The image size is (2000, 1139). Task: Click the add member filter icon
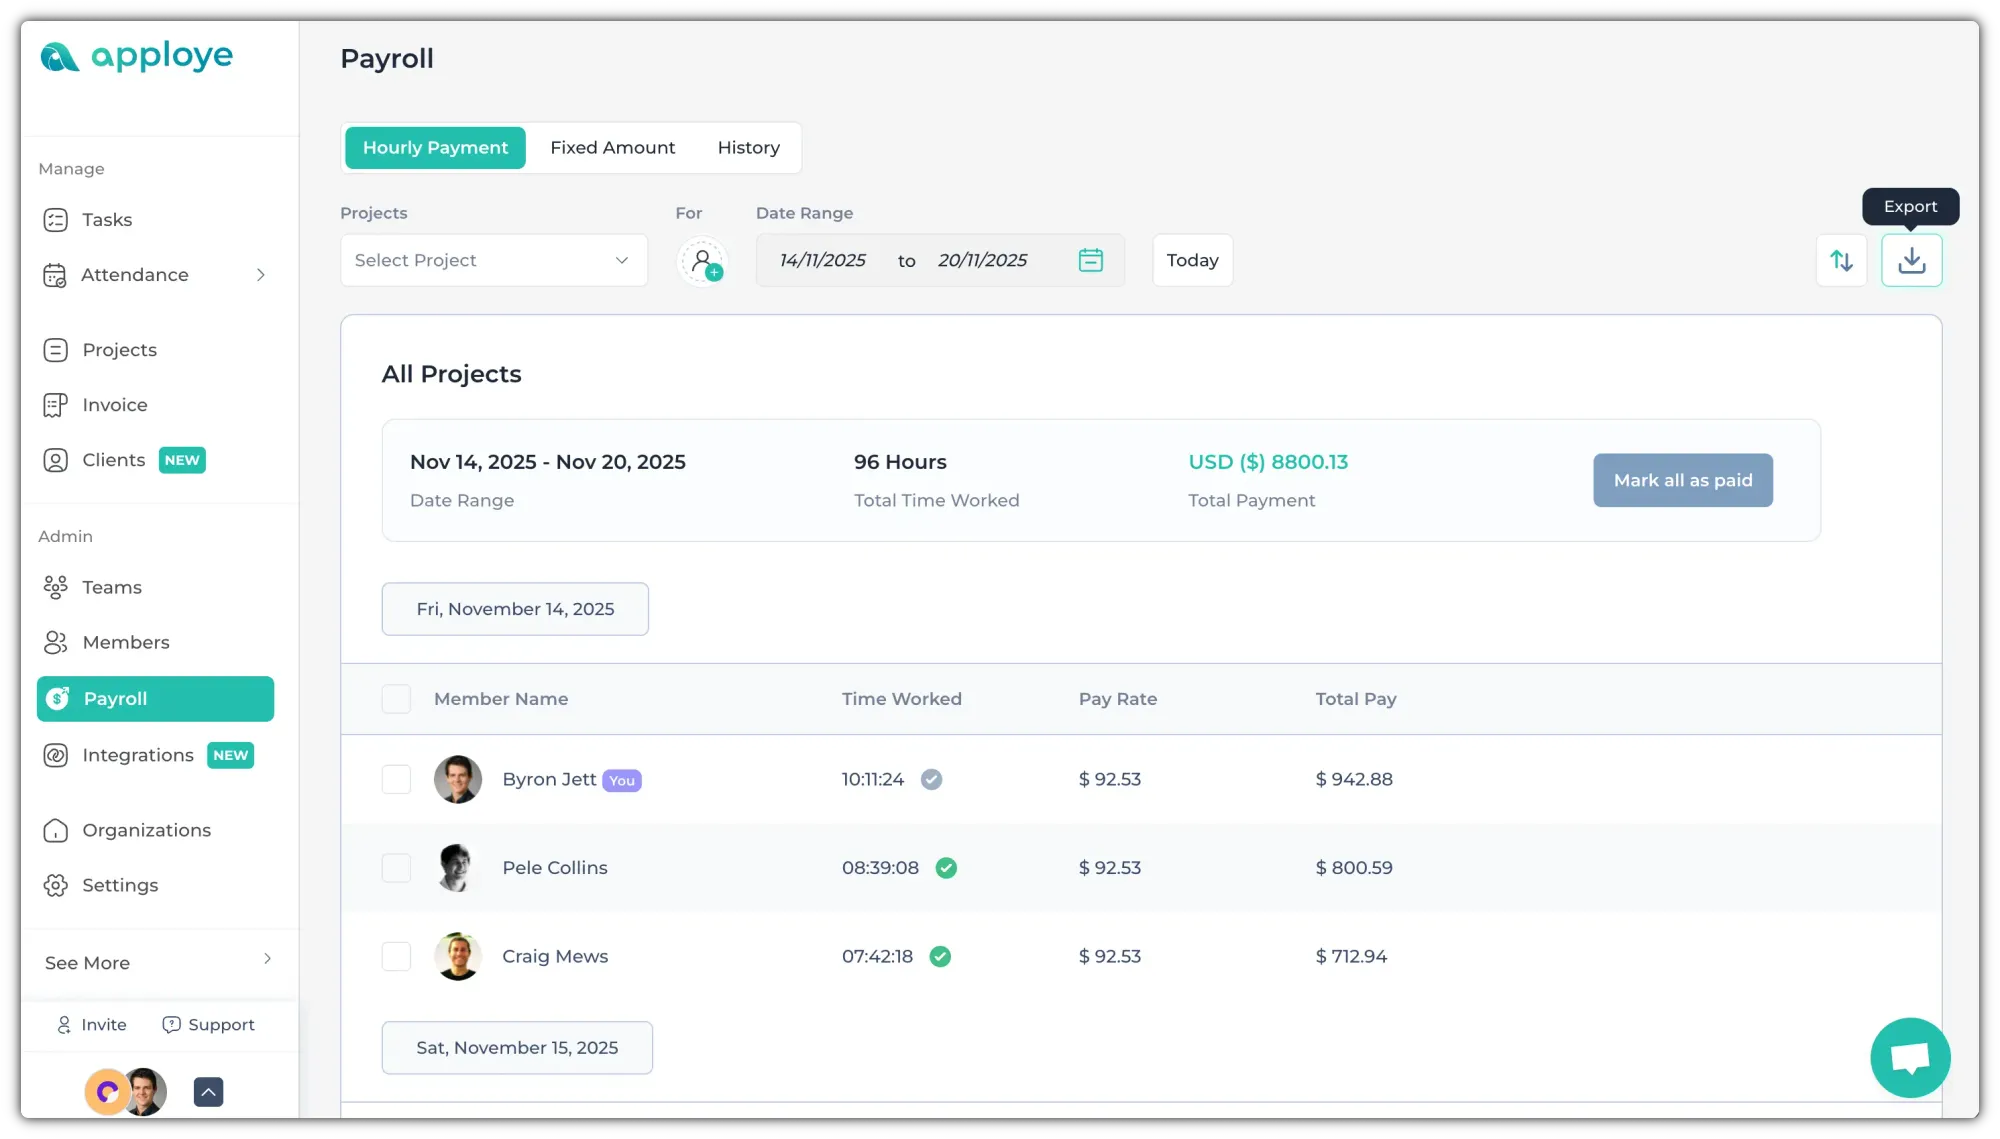703,261
